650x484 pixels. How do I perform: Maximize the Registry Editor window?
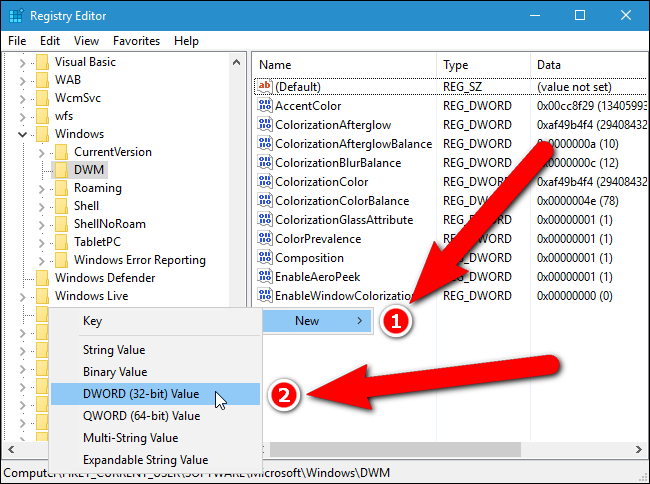580,15
